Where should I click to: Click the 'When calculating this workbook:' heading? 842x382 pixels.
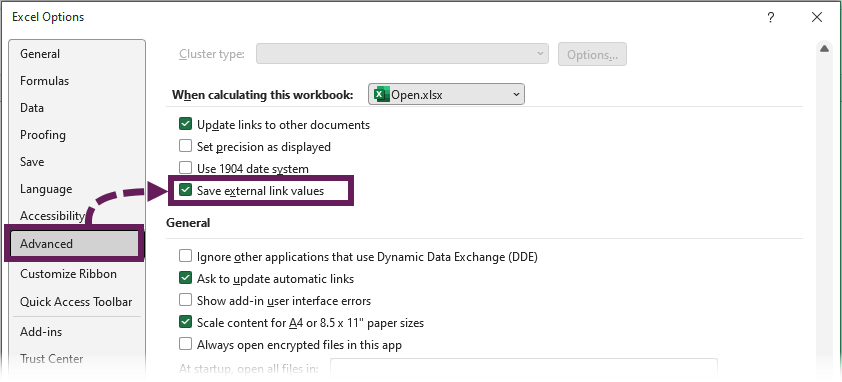[x=263, y=95]
